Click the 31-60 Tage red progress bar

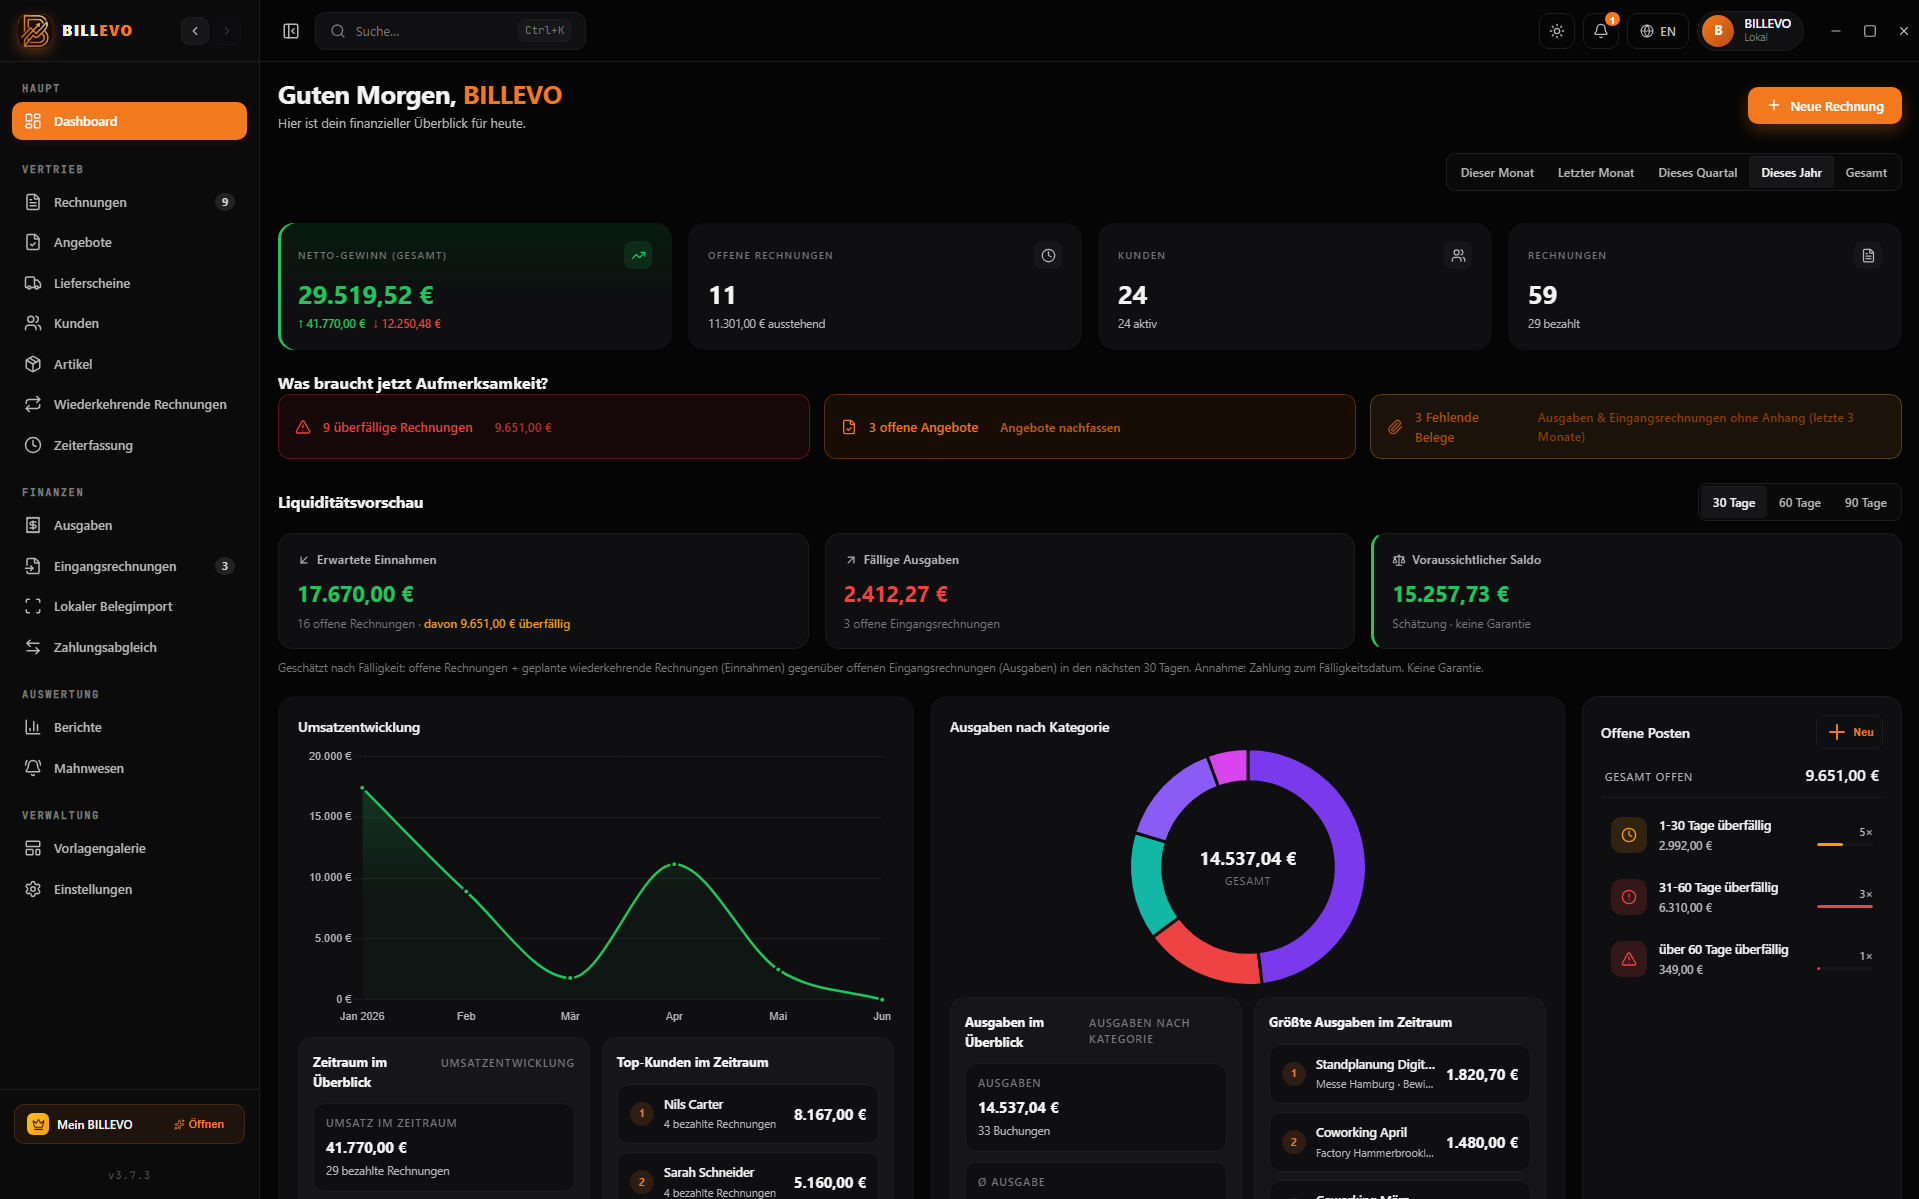(1844, 906)
